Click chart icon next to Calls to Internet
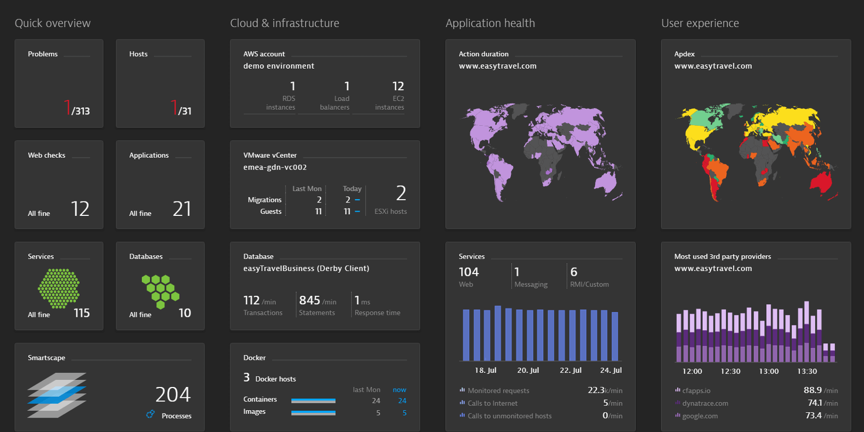The width and height of the screenshot is (864, 432). (462, 403)
